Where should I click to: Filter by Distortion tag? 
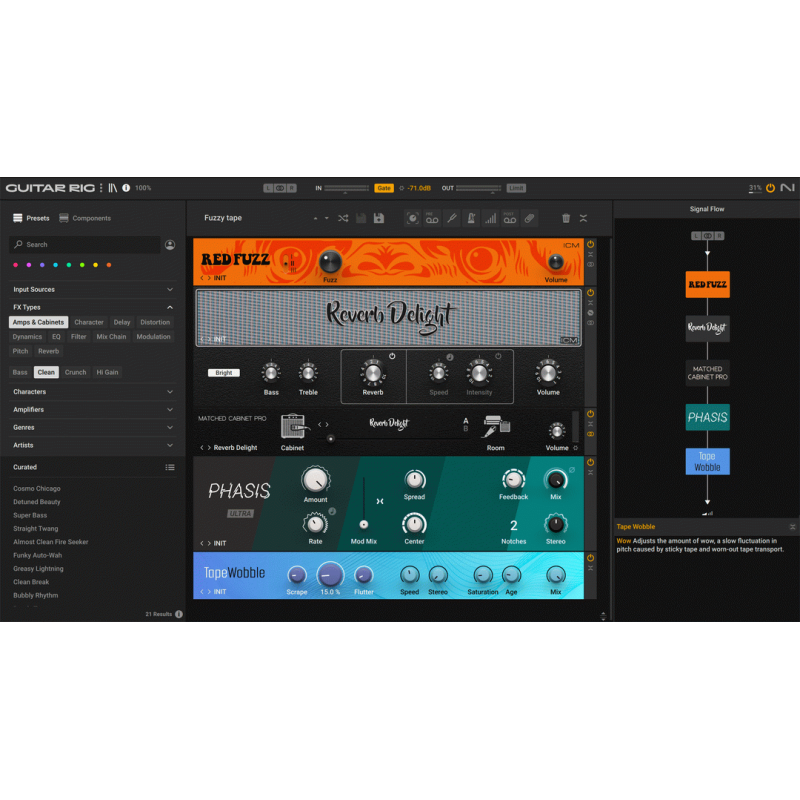point(155,322)
